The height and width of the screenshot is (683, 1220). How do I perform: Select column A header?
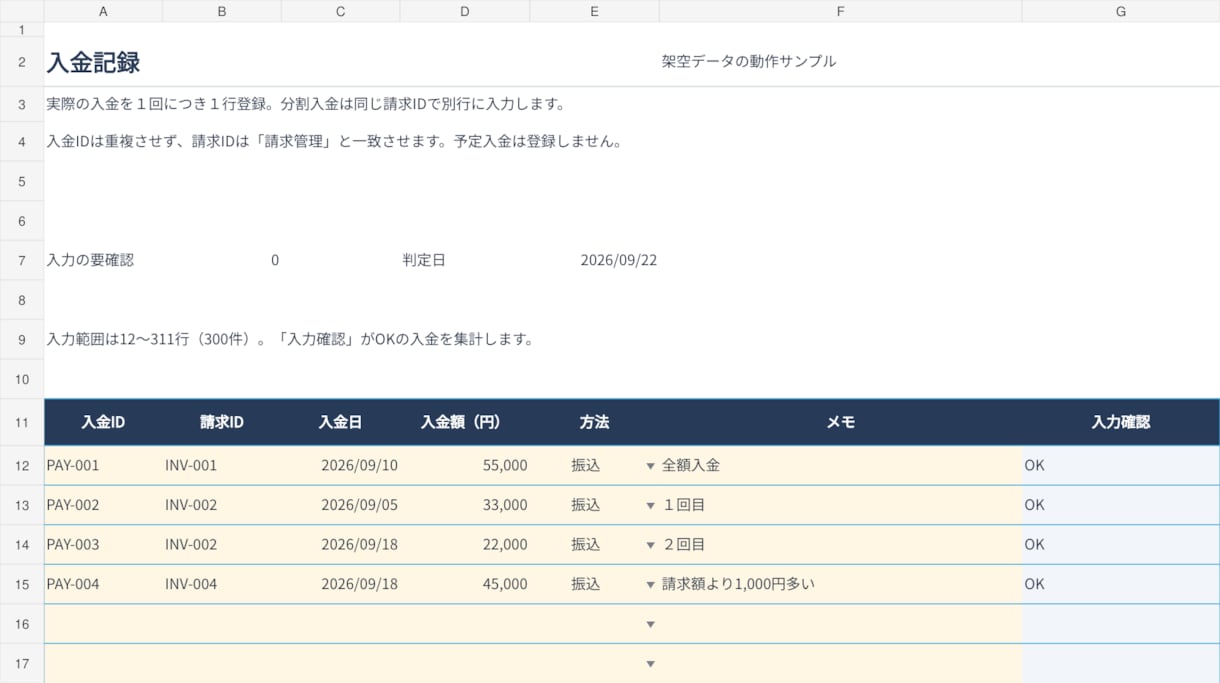(x=103, y=11)
